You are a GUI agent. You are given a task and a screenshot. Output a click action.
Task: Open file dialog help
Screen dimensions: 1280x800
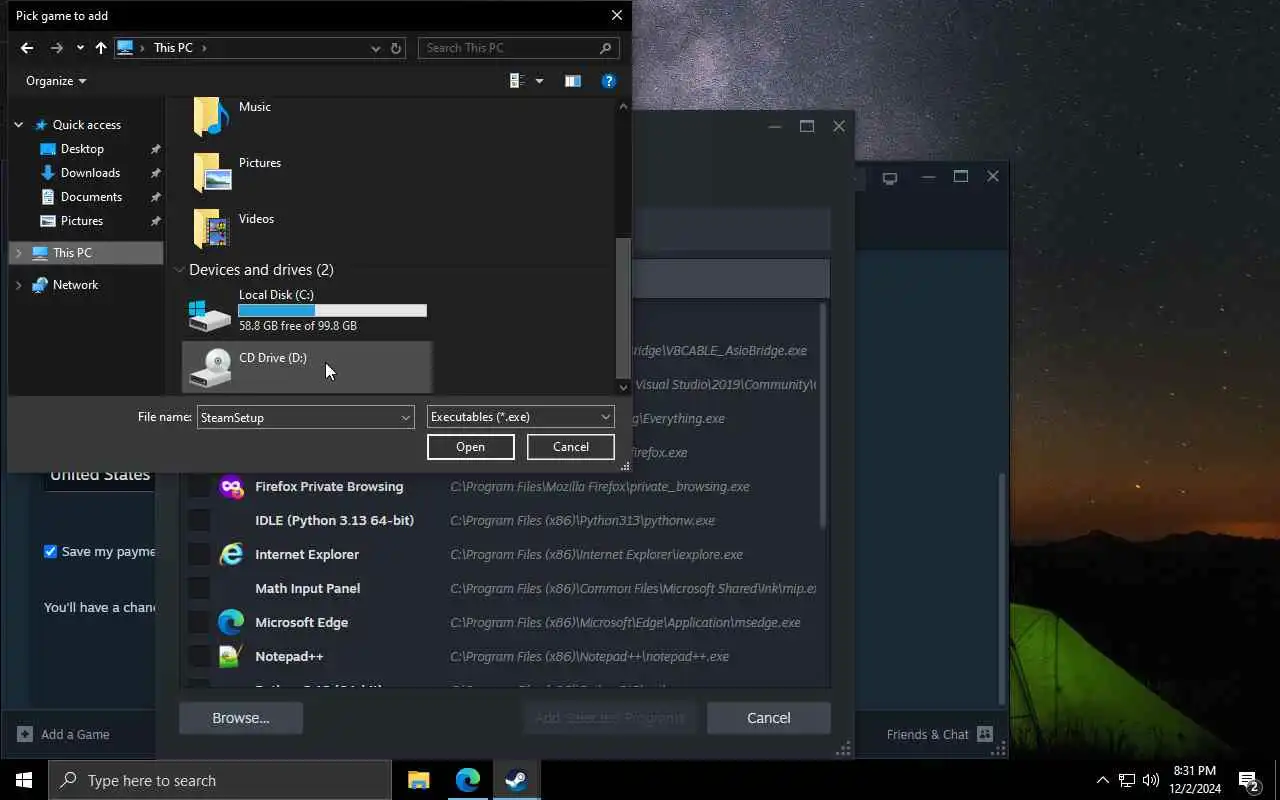[x=608, y=81]
